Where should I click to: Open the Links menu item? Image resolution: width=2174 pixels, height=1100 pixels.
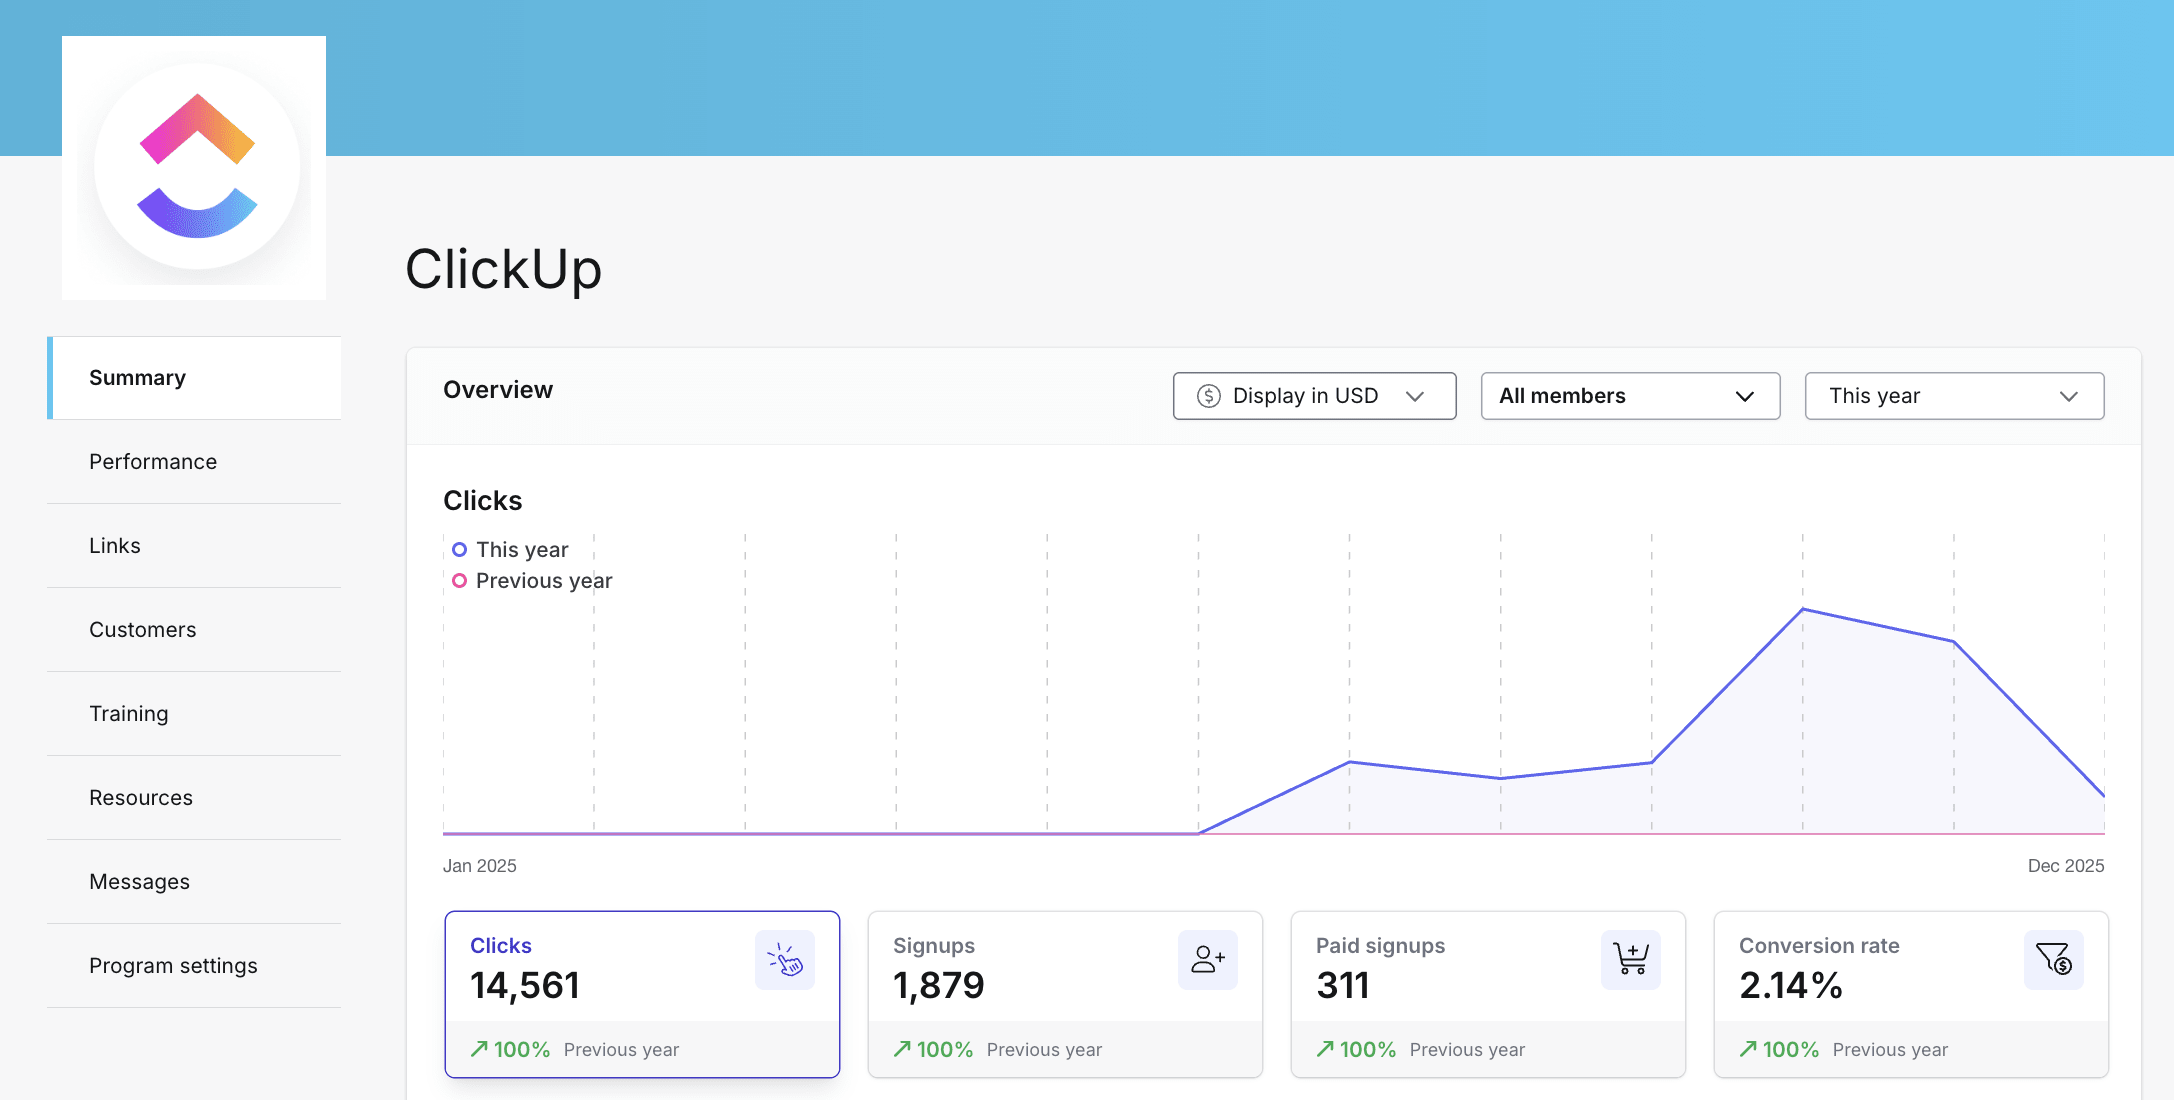[115, 546]
